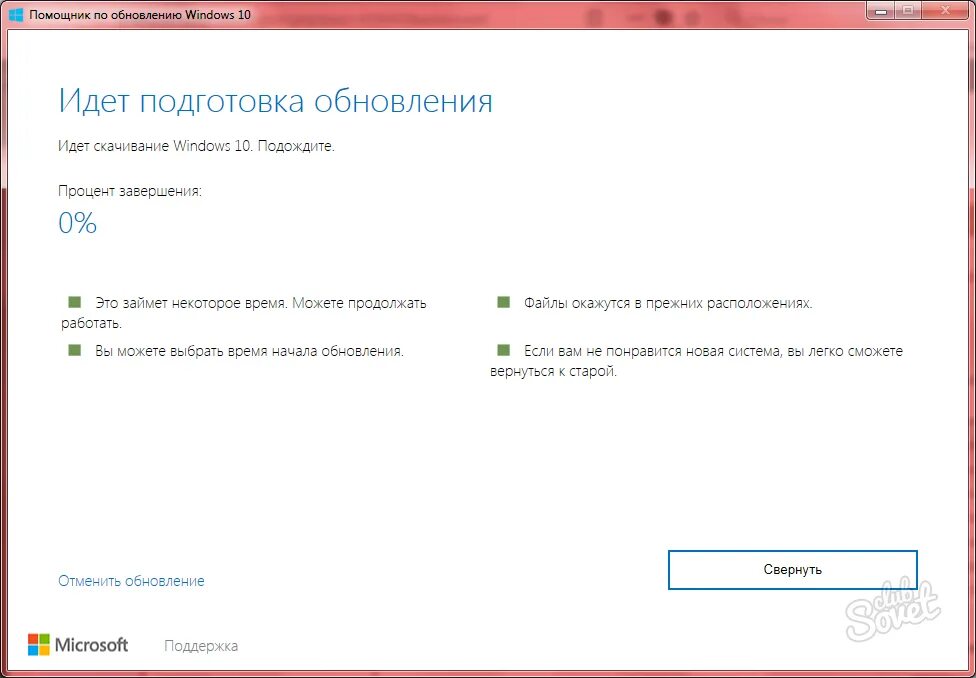Click window title Помощник по обновлению Windows 10
The width and height of the screenshot is (976, 678).
(x=140, y=14)
